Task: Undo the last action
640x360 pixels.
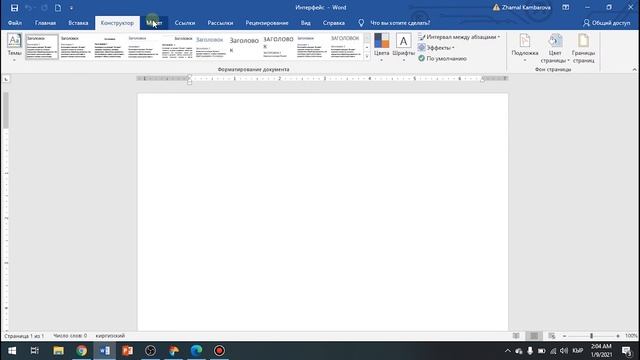Action: 28,8
